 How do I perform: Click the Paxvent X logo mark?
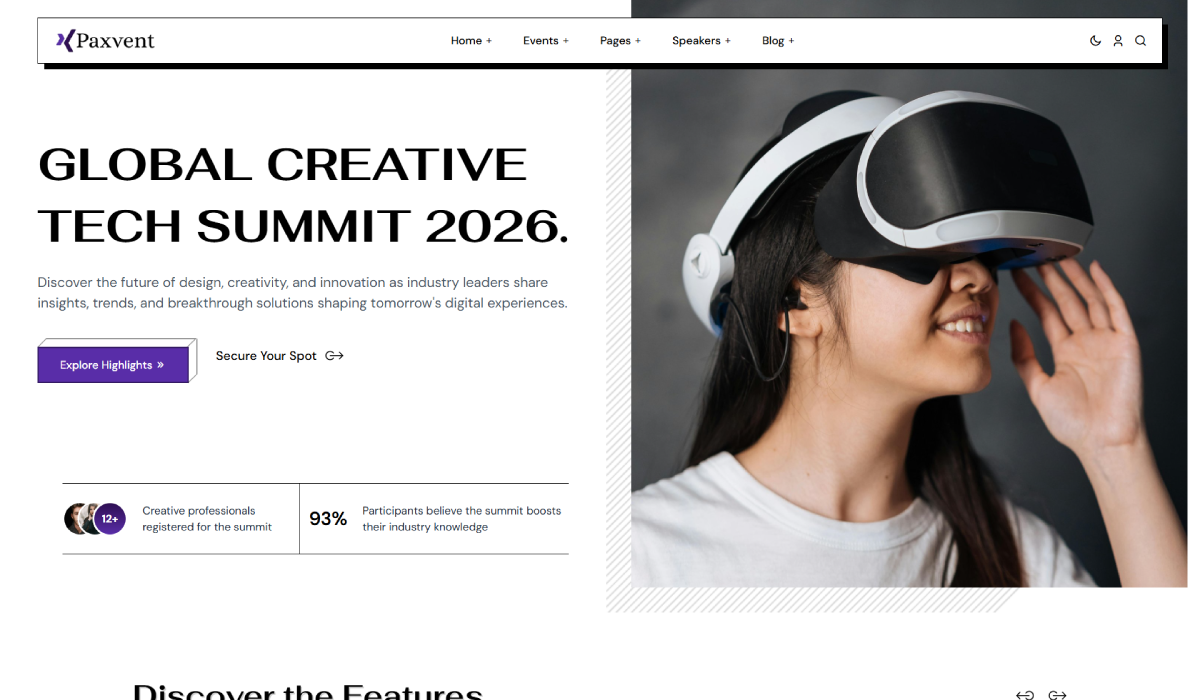pyautogui.click(x=65, y=41)
